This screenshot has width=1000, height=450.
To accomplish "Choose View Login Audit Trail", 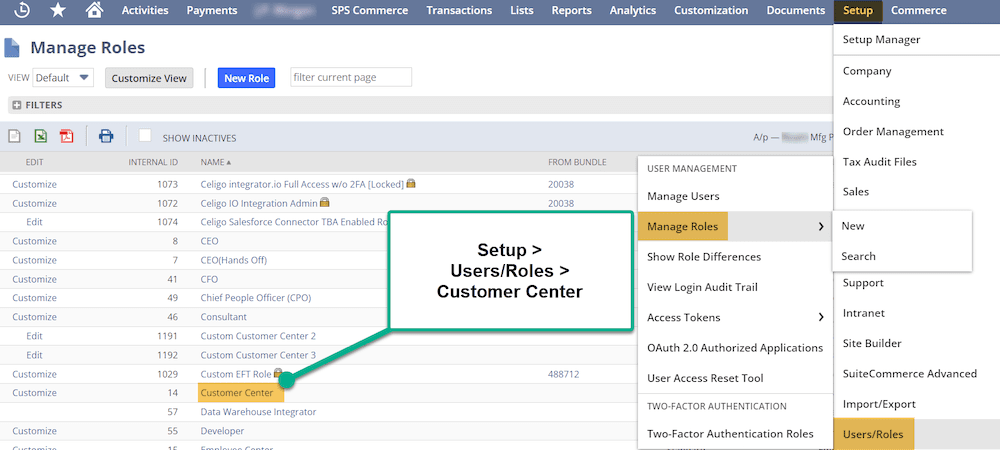I will tap(702, 287).
